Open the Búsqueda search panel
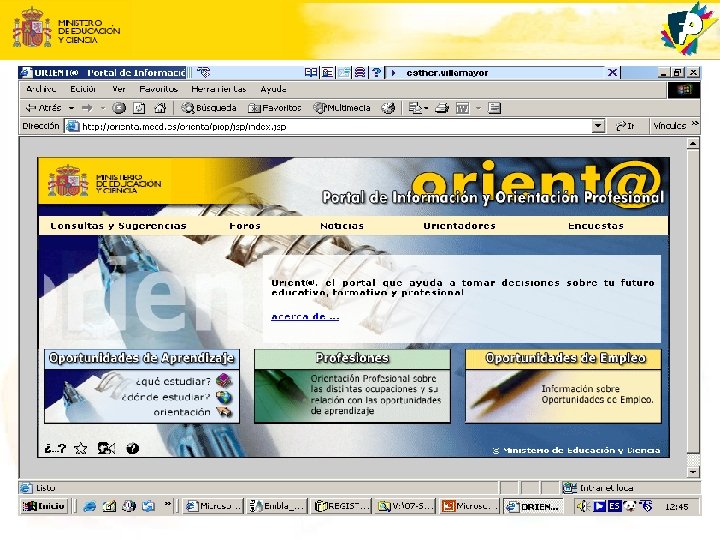This screenshot has width=720, height=540. pos(208,108)
